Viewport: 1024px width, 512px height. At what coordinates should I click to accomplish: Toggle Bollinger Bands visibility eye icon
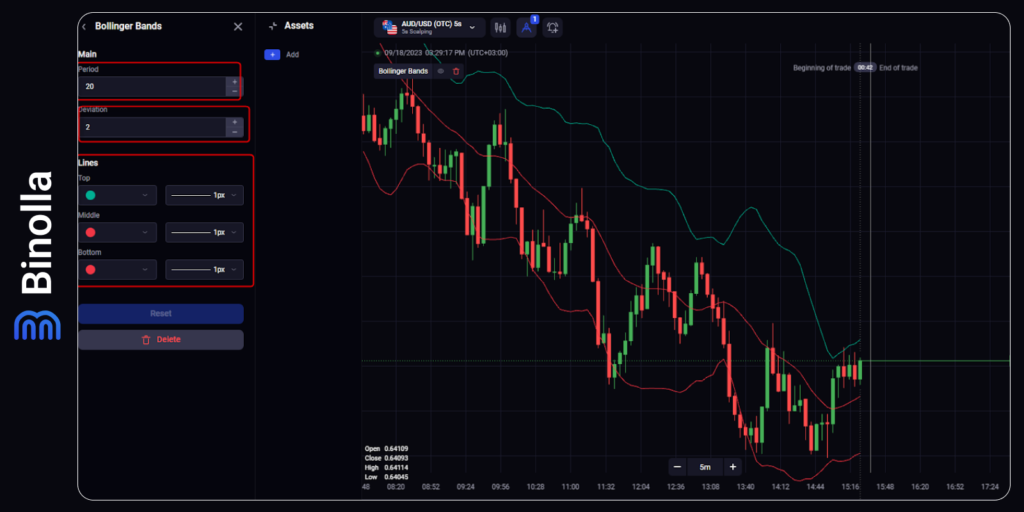(441, 71)
